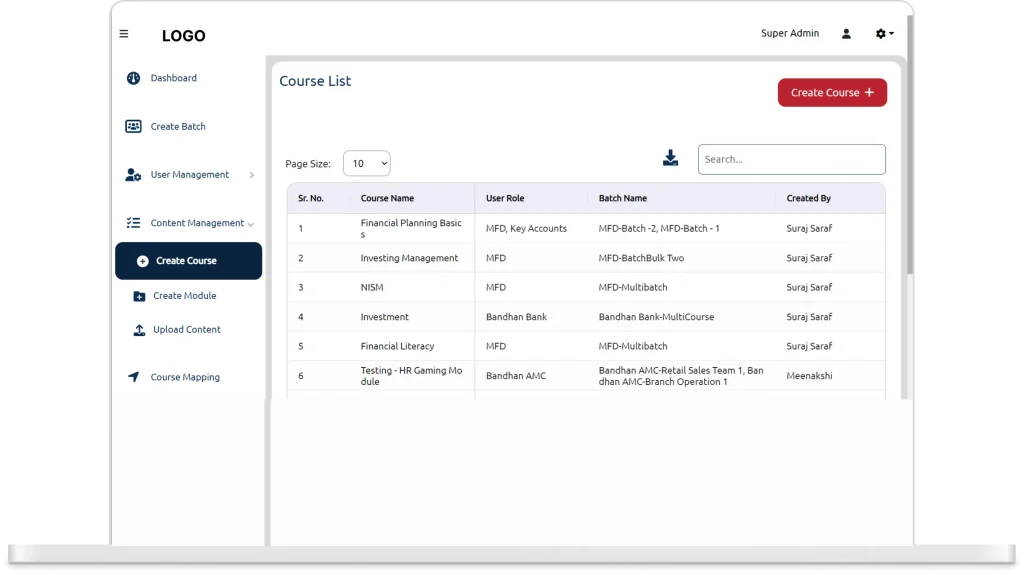This screenshot has width=1024, height=572.
Task: Open the user profile icon
Action: point(846,34)
